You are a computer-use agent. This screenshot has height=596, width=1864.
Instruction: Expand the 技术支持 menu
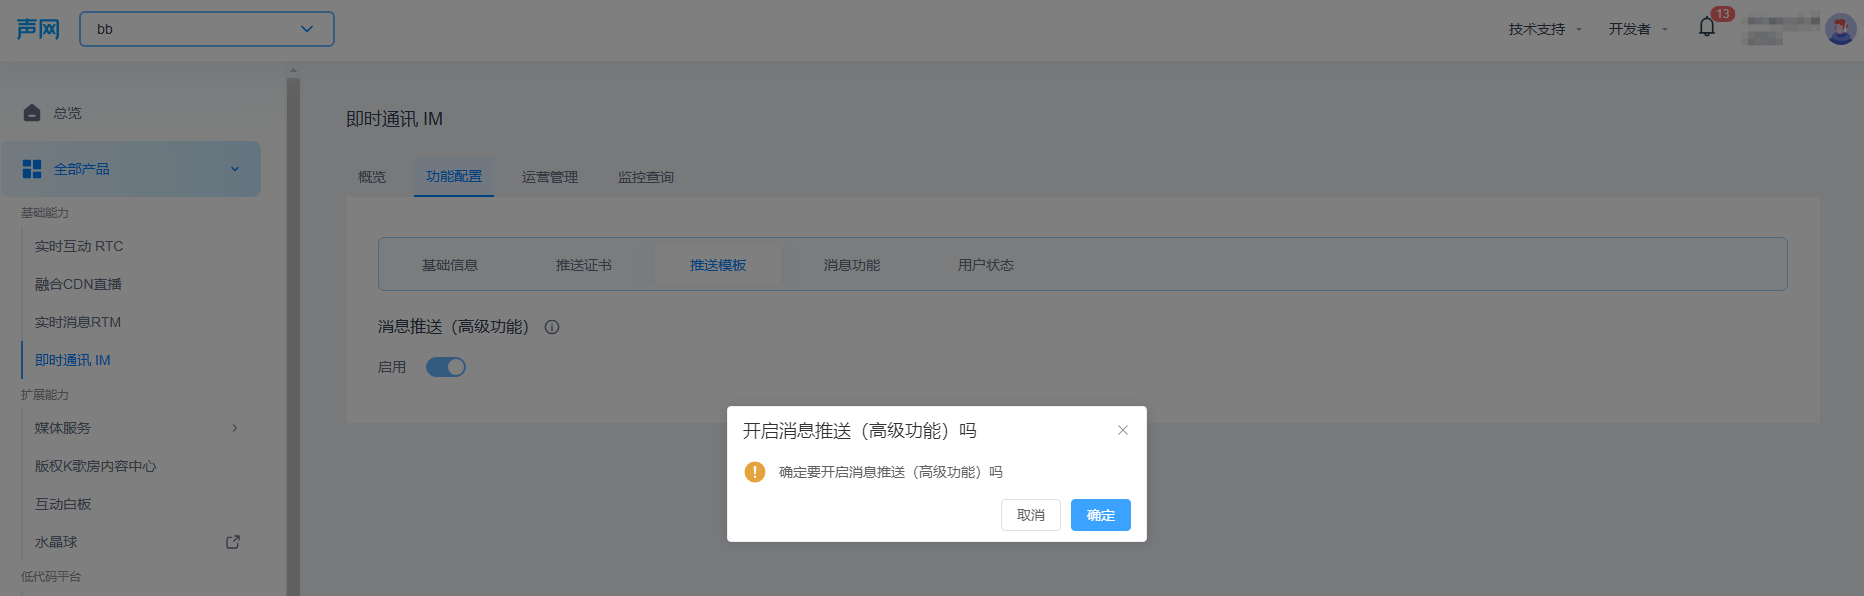click(1545, 29)
